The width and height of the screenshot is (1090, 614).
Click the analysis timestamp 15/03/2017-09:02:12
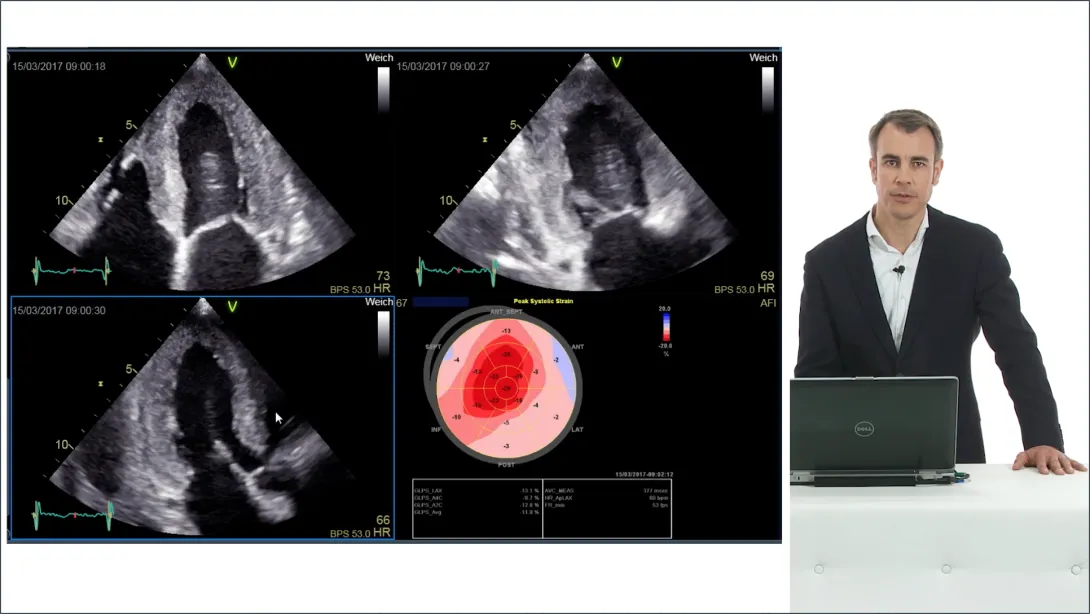(644, 474)
